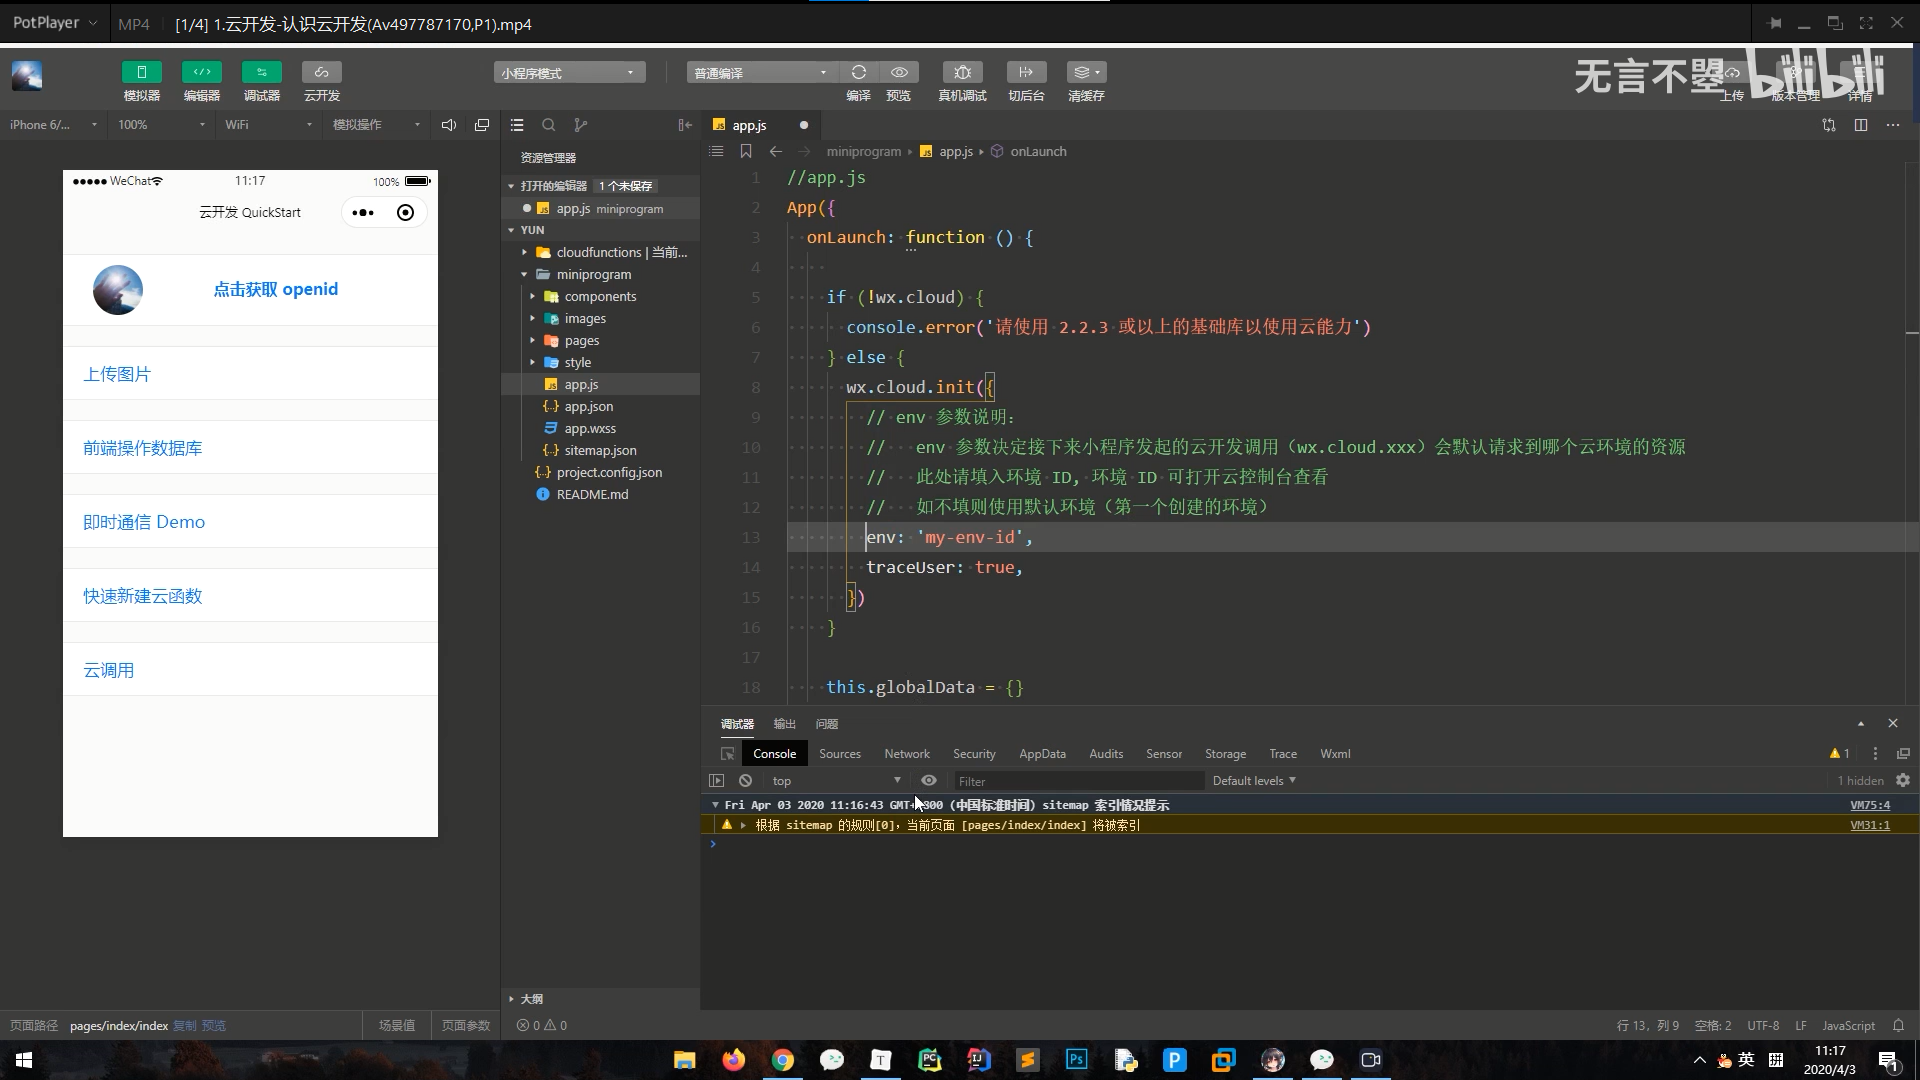Clear the console with the ban icon
The image size is (1920, 1080).
pyautogui.click(x=745, y=781)
